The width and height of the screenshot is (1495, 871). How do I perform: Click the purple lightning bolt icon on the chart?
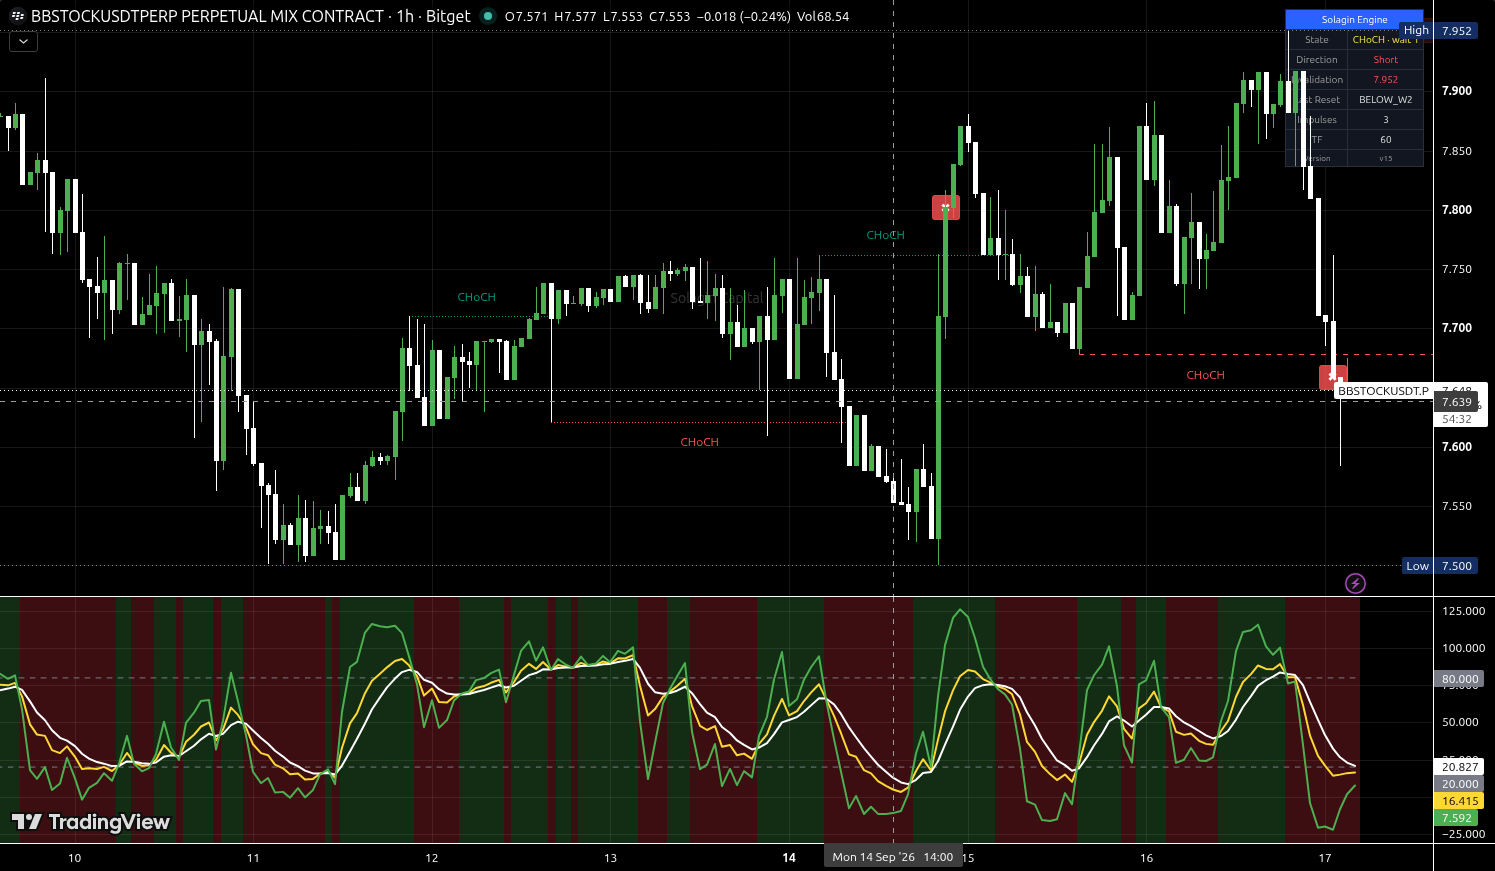click(x=1355, y=583)
